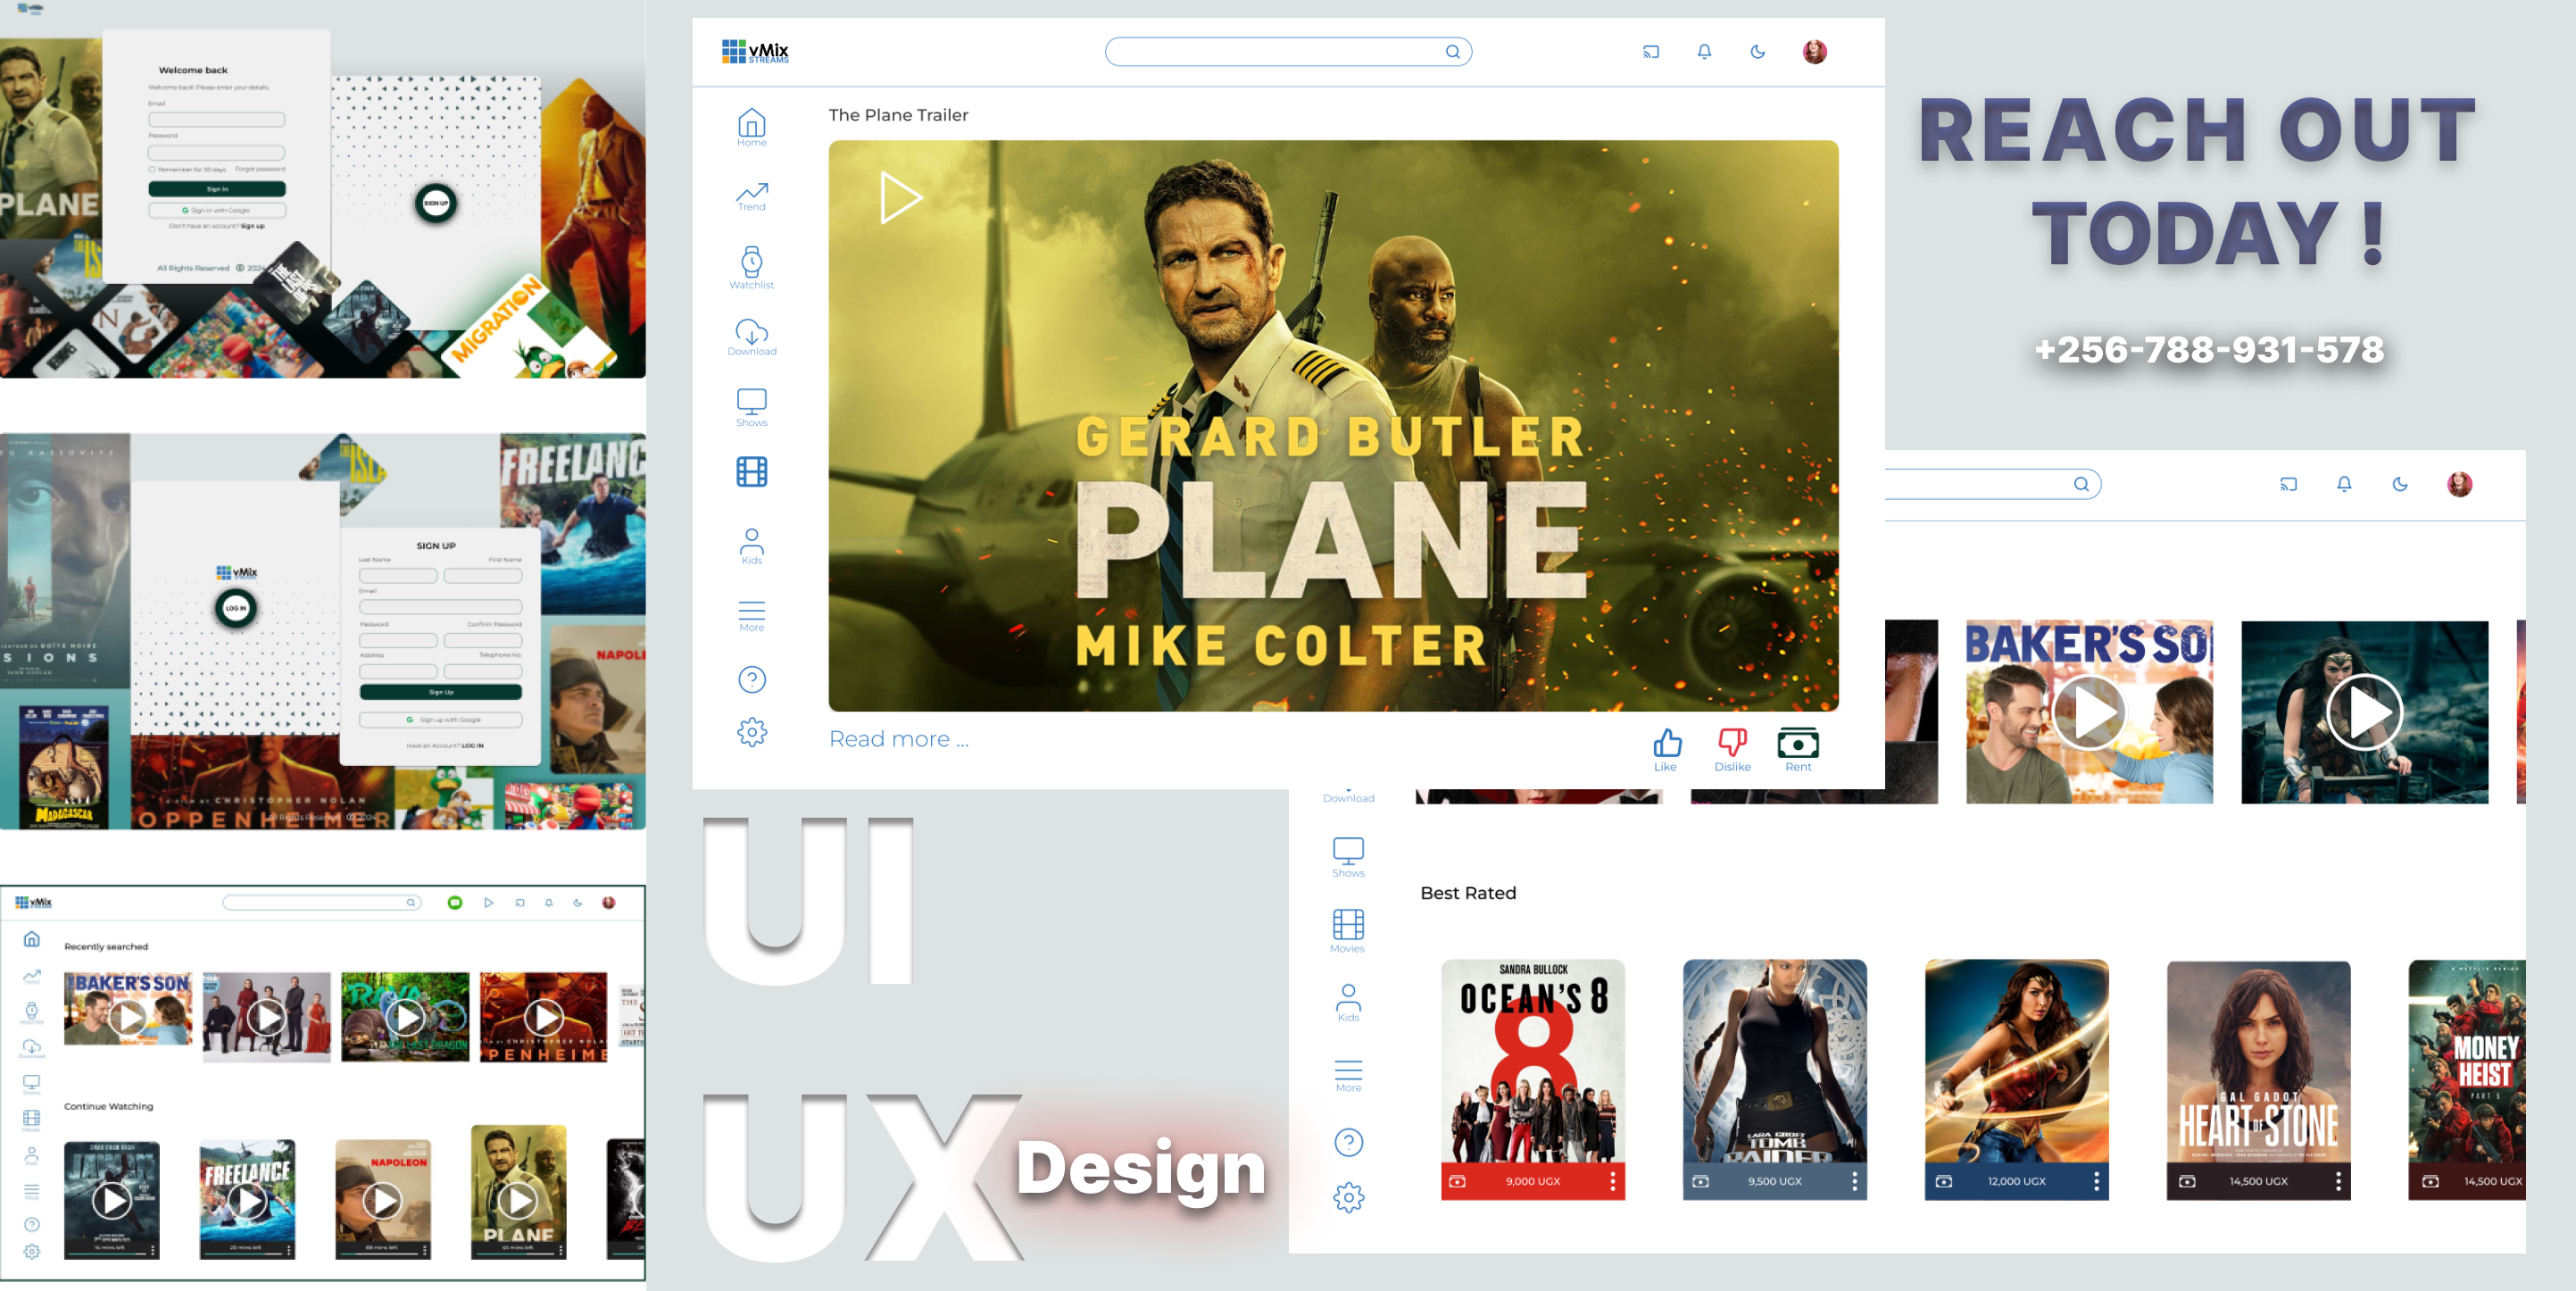The width and height of the screenshot is (2576, 1291).
Task: Click the Download cloud icon in main sidebar
Action: click(x=752, y=337)
